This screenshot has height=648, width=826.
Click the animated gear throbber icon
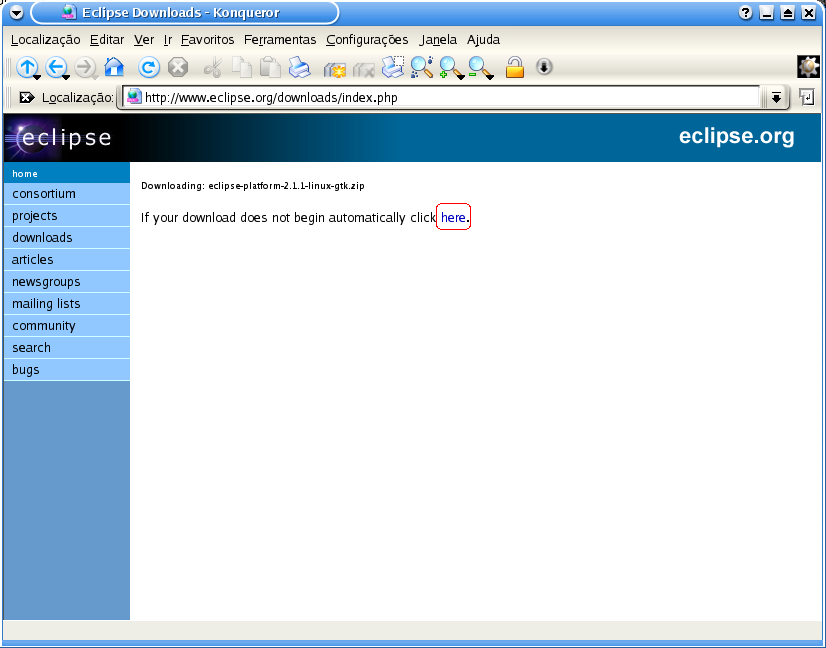click(x=809, y=67)
